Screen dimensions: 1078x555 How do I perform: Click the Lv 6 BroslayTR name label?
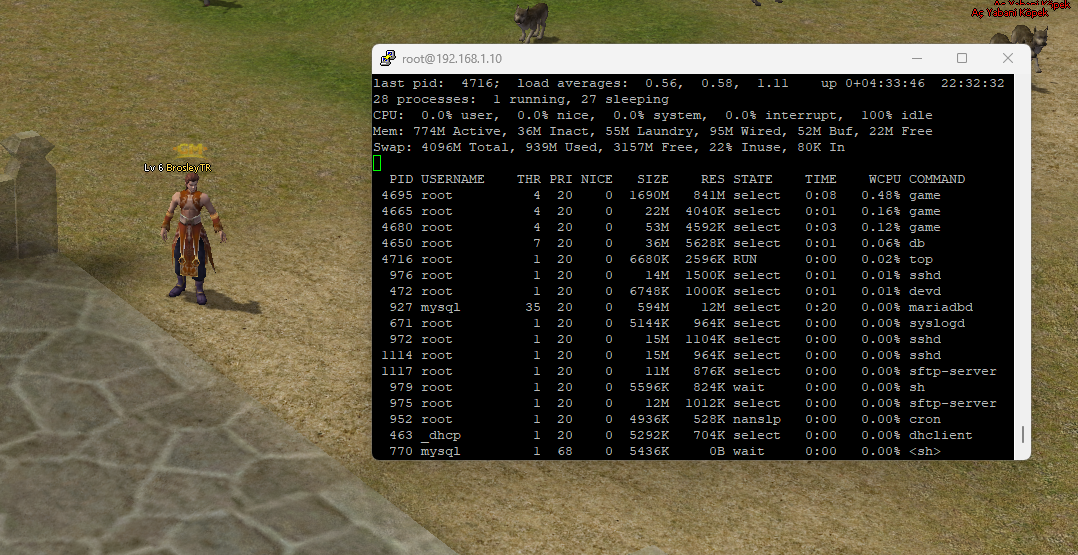click(178, 168)
